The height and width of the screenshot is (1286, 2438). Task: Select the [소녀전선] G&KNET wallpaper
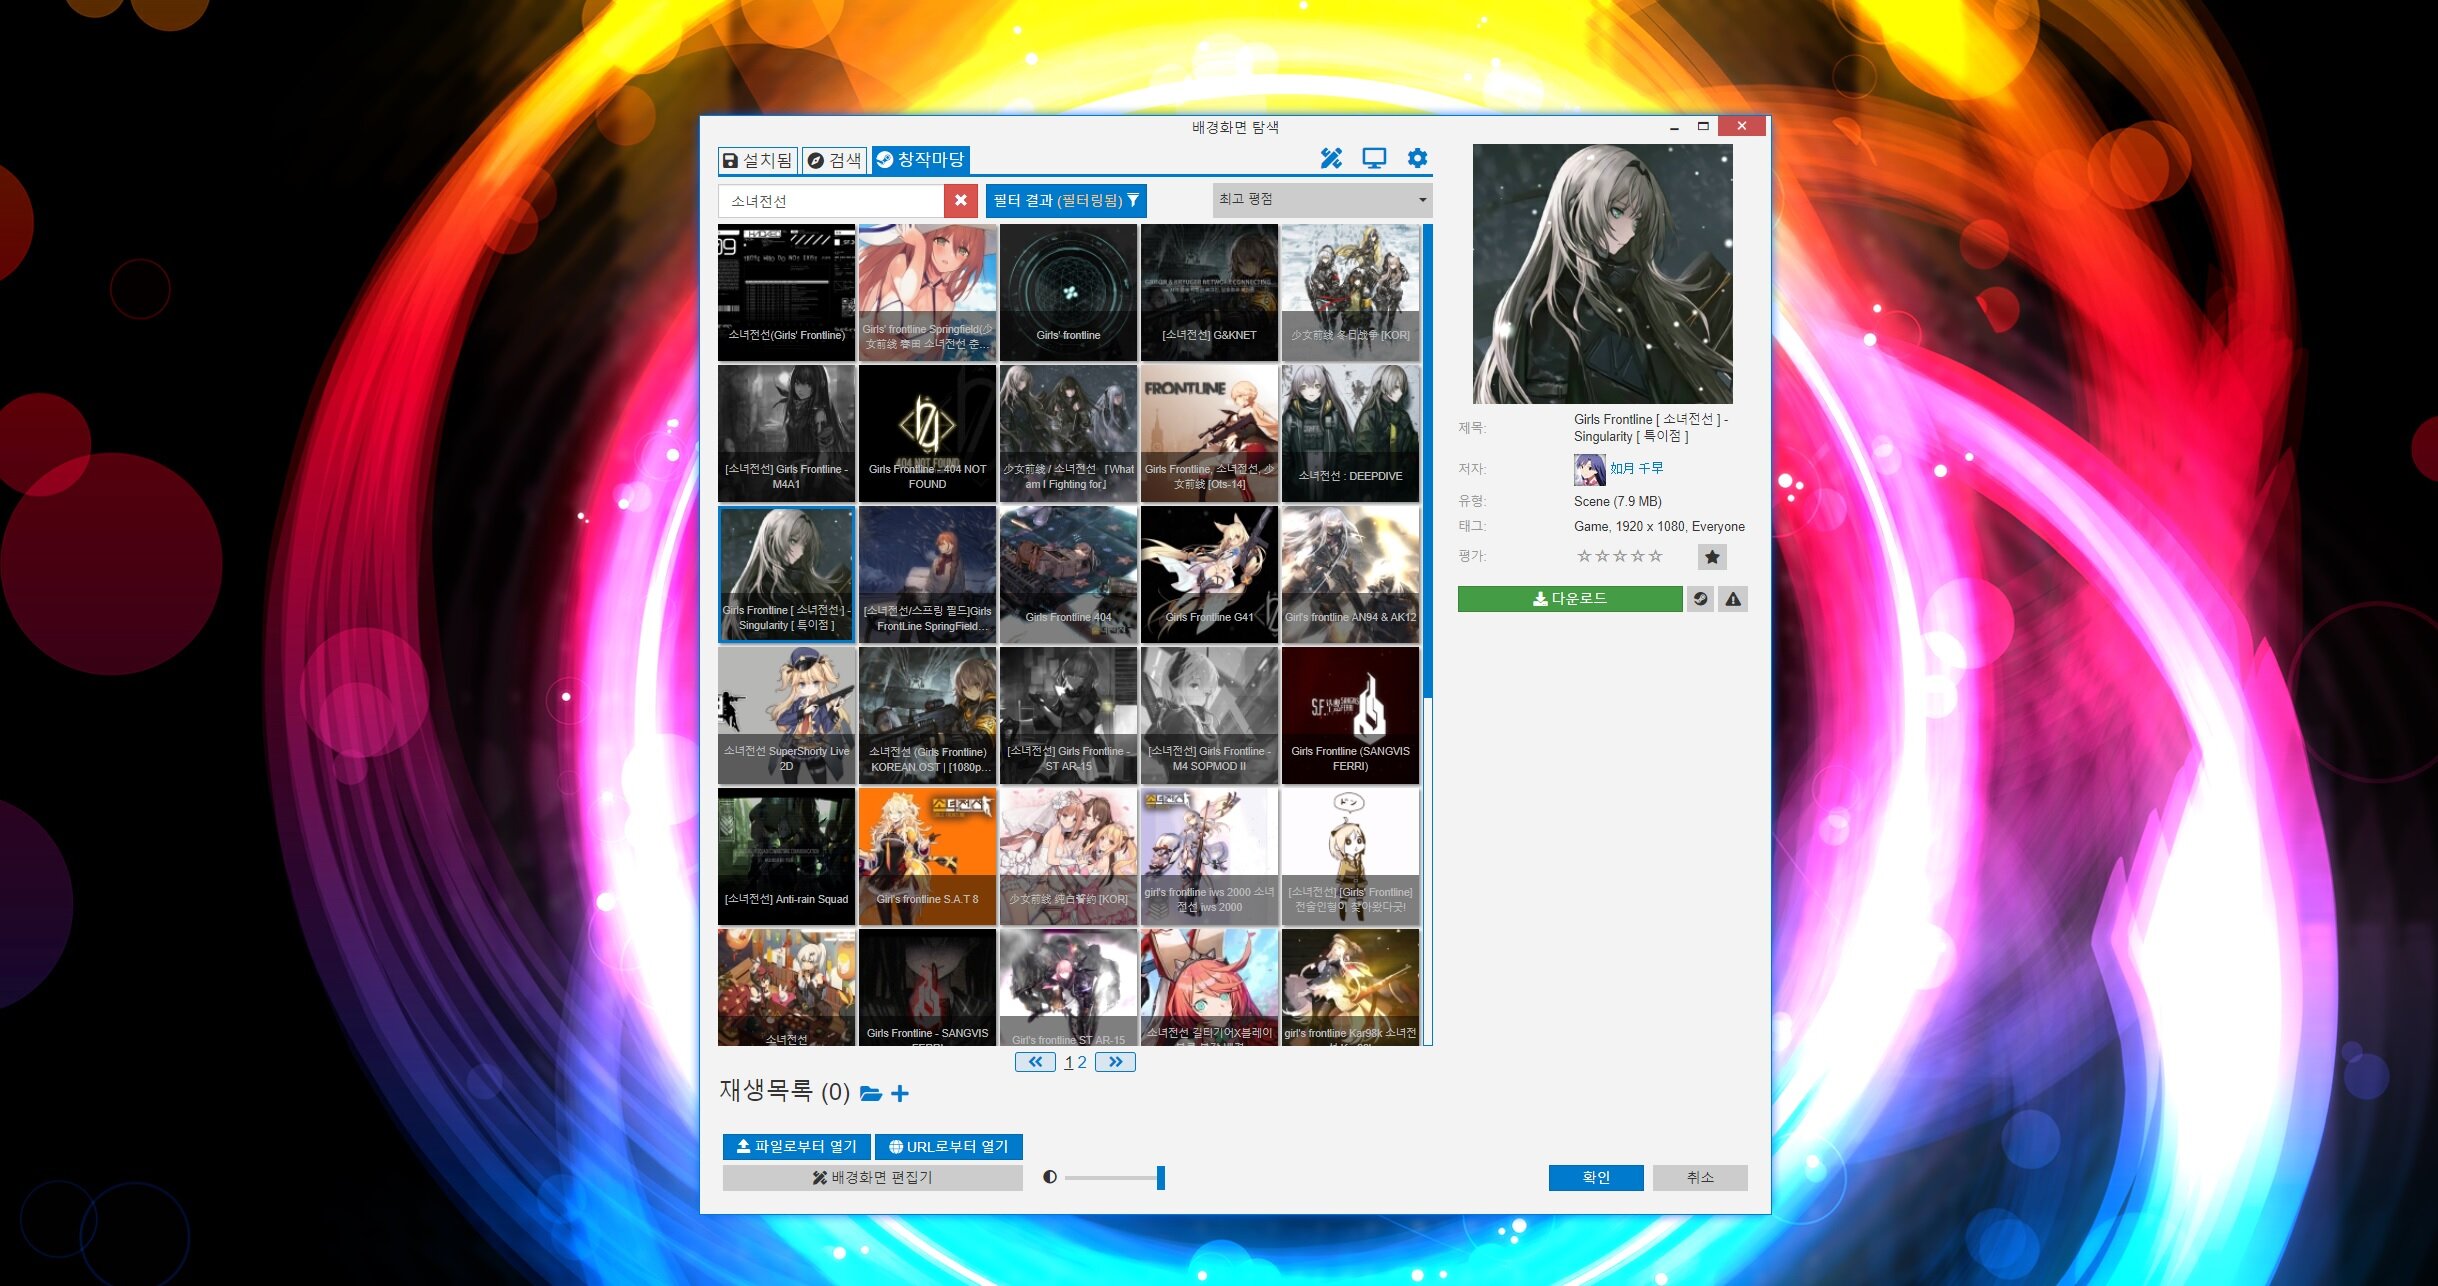1209,292
